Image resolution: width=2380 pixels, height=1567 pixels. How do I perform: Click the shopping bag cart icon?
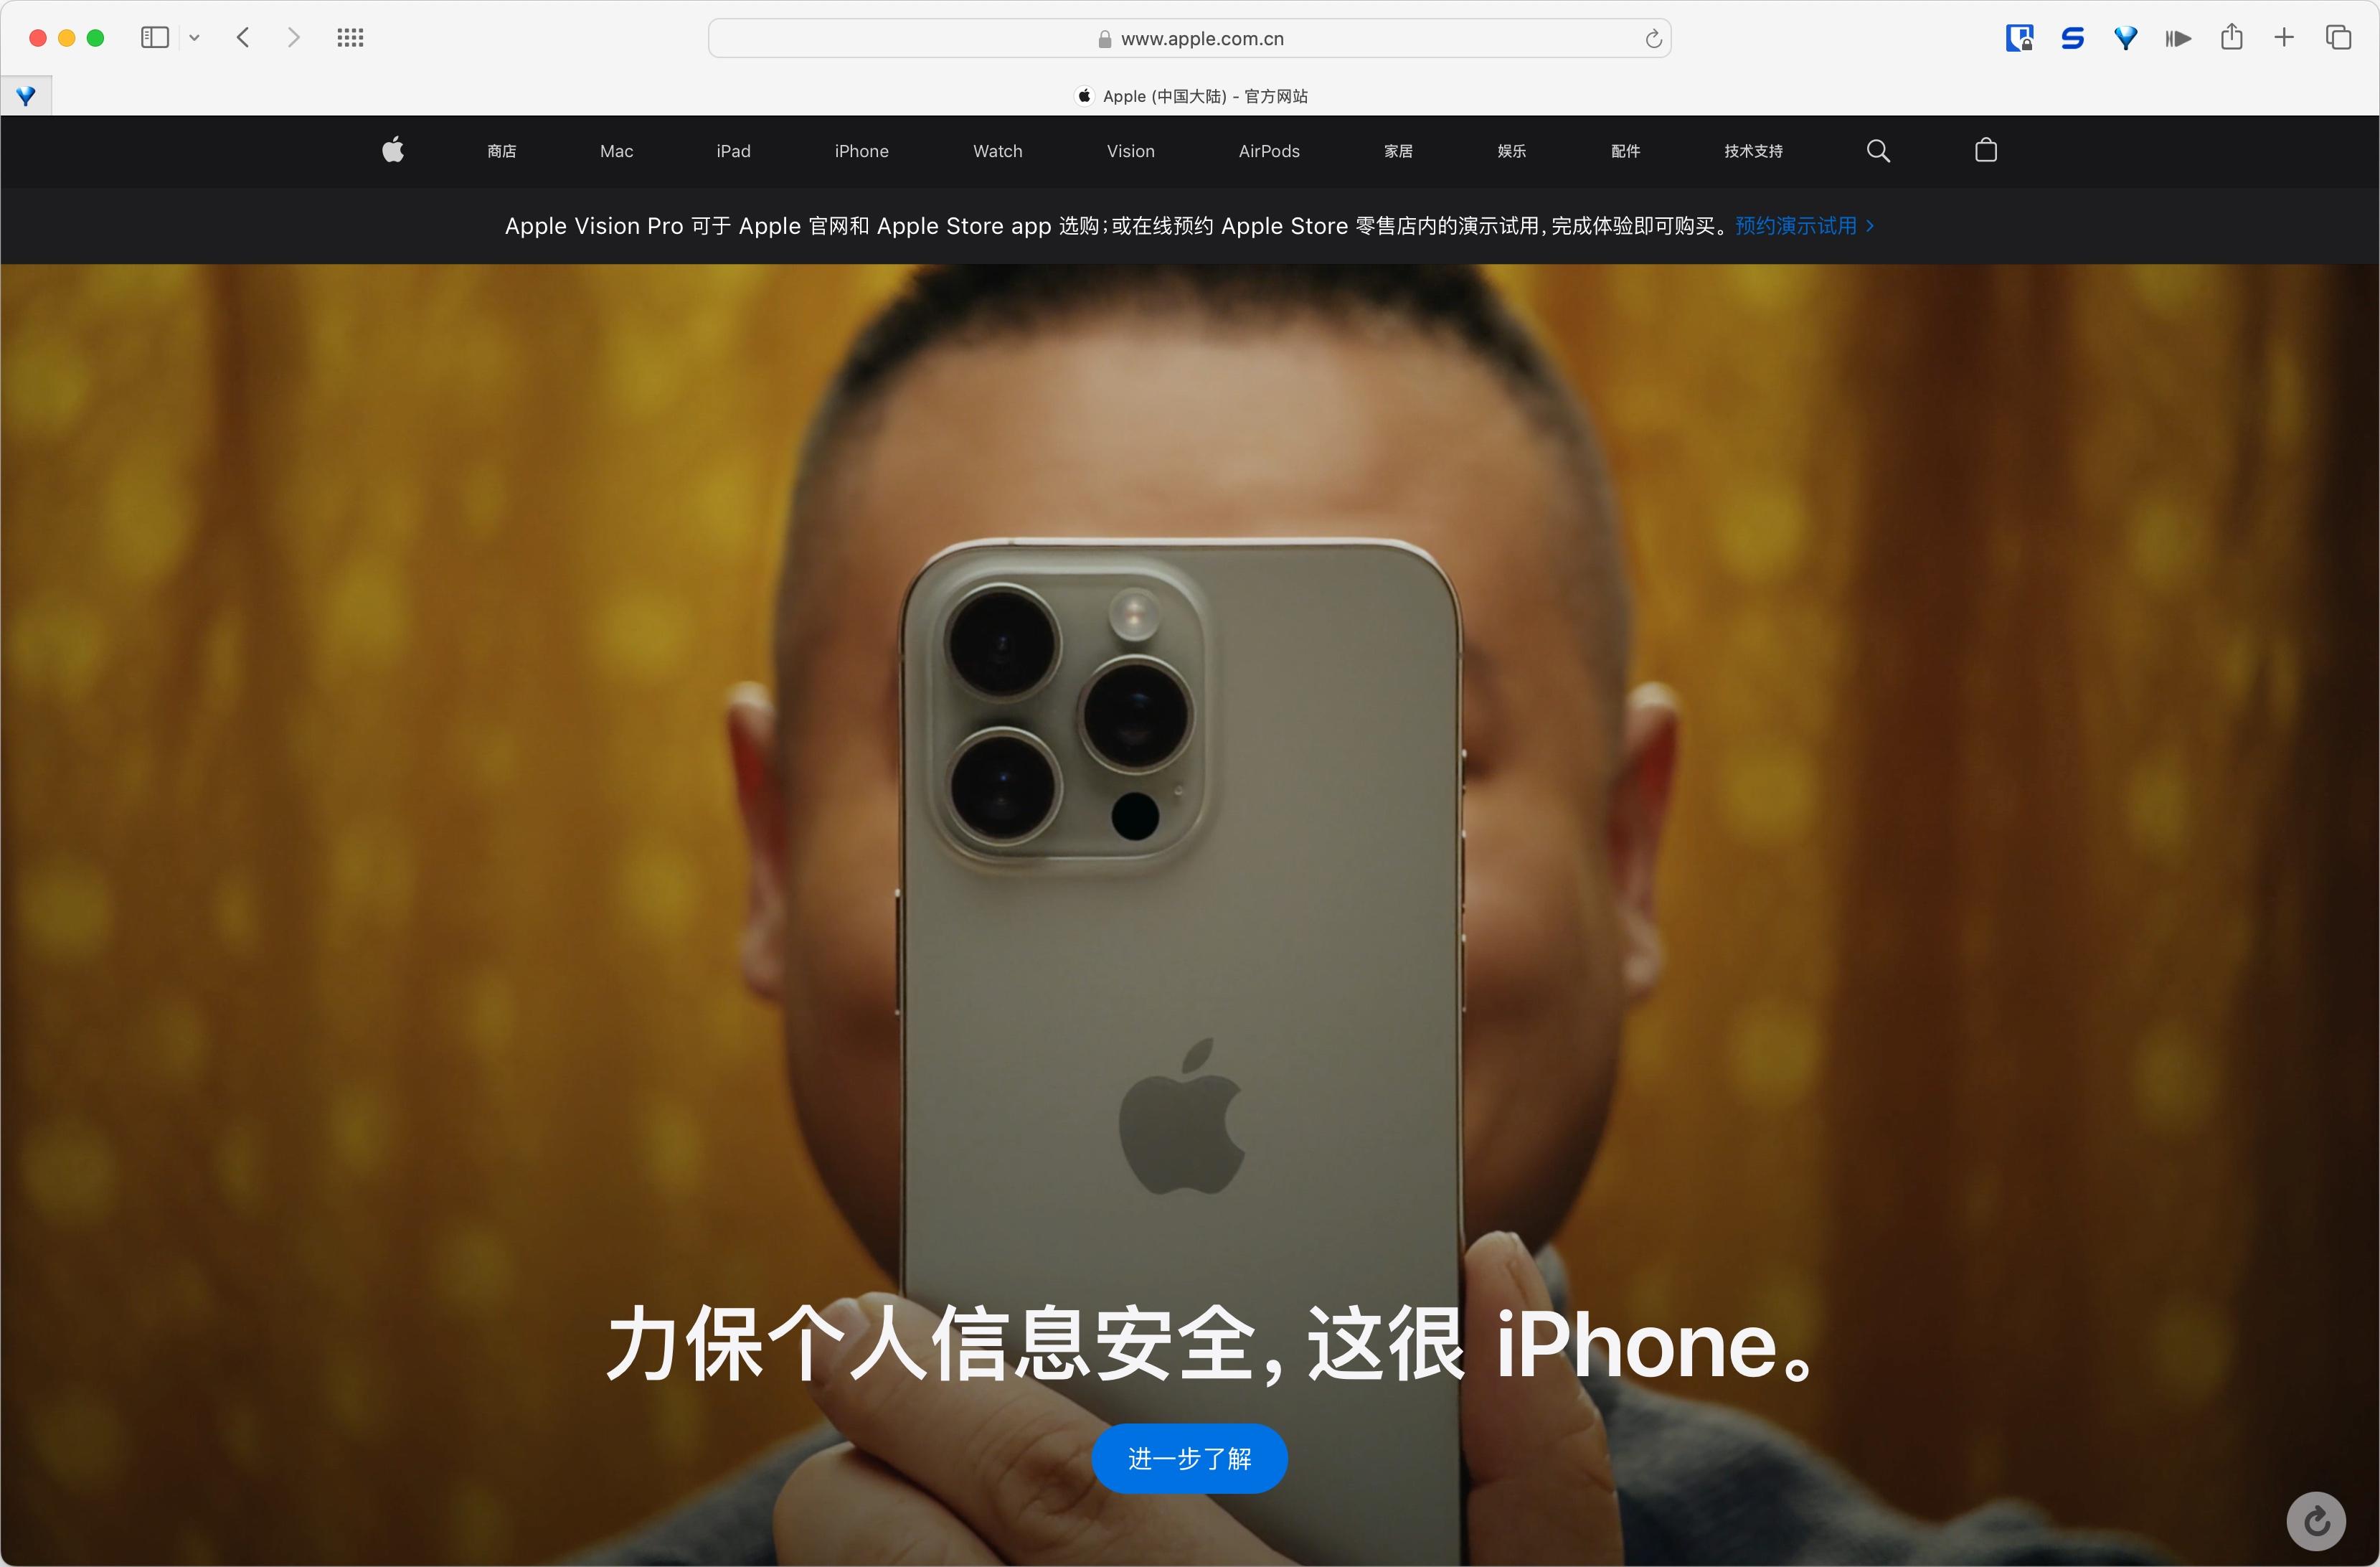1985,152
